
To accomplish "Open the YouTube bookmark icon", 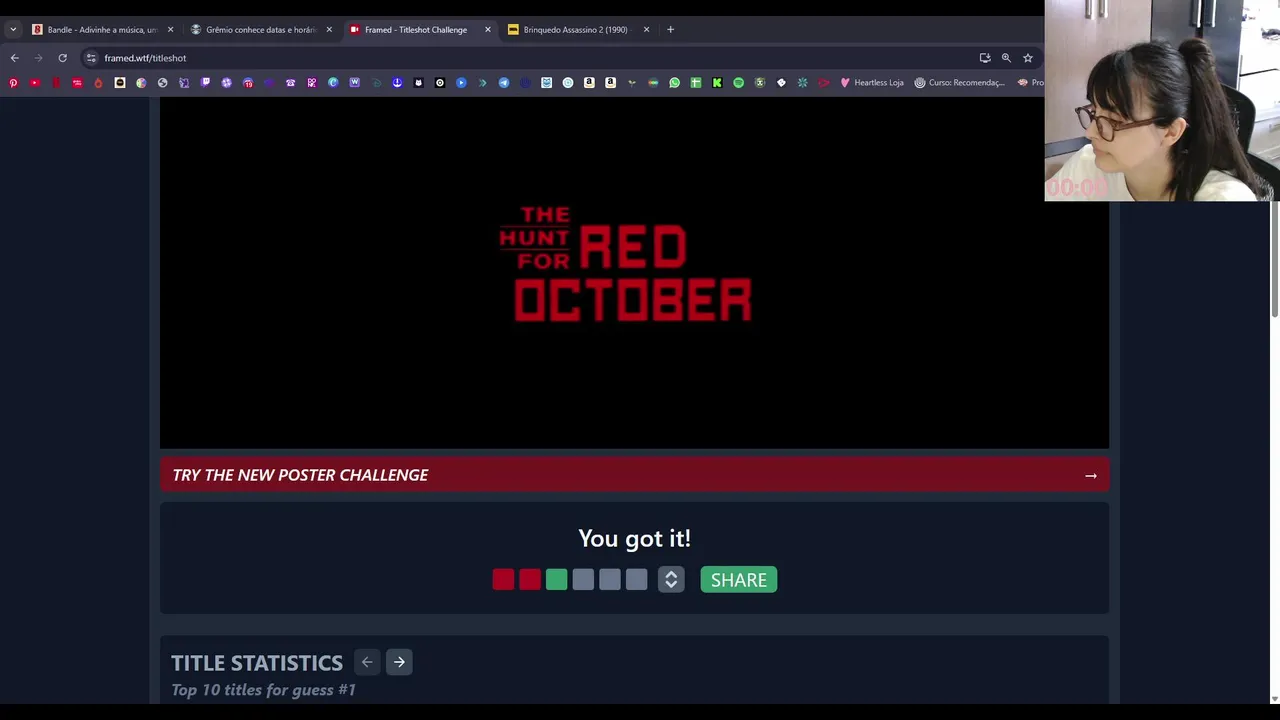I will 34,82.
